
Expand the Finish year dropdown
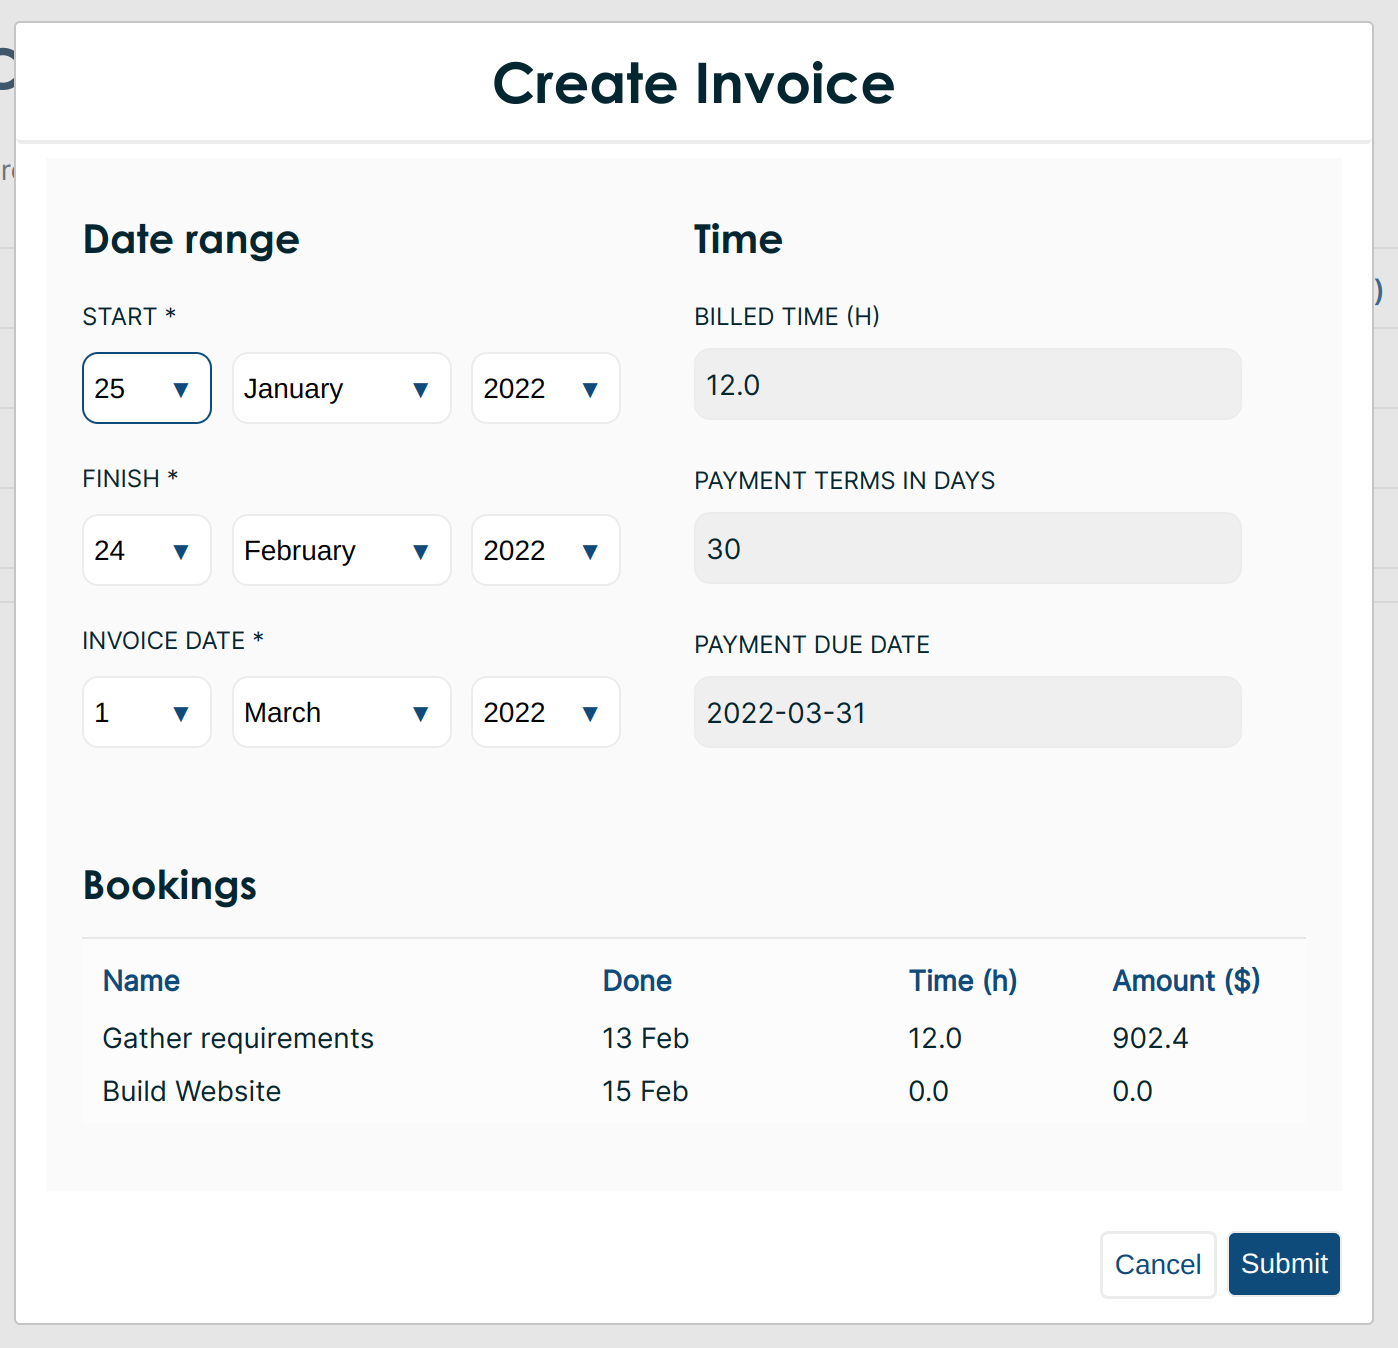(x=545, y=550)
